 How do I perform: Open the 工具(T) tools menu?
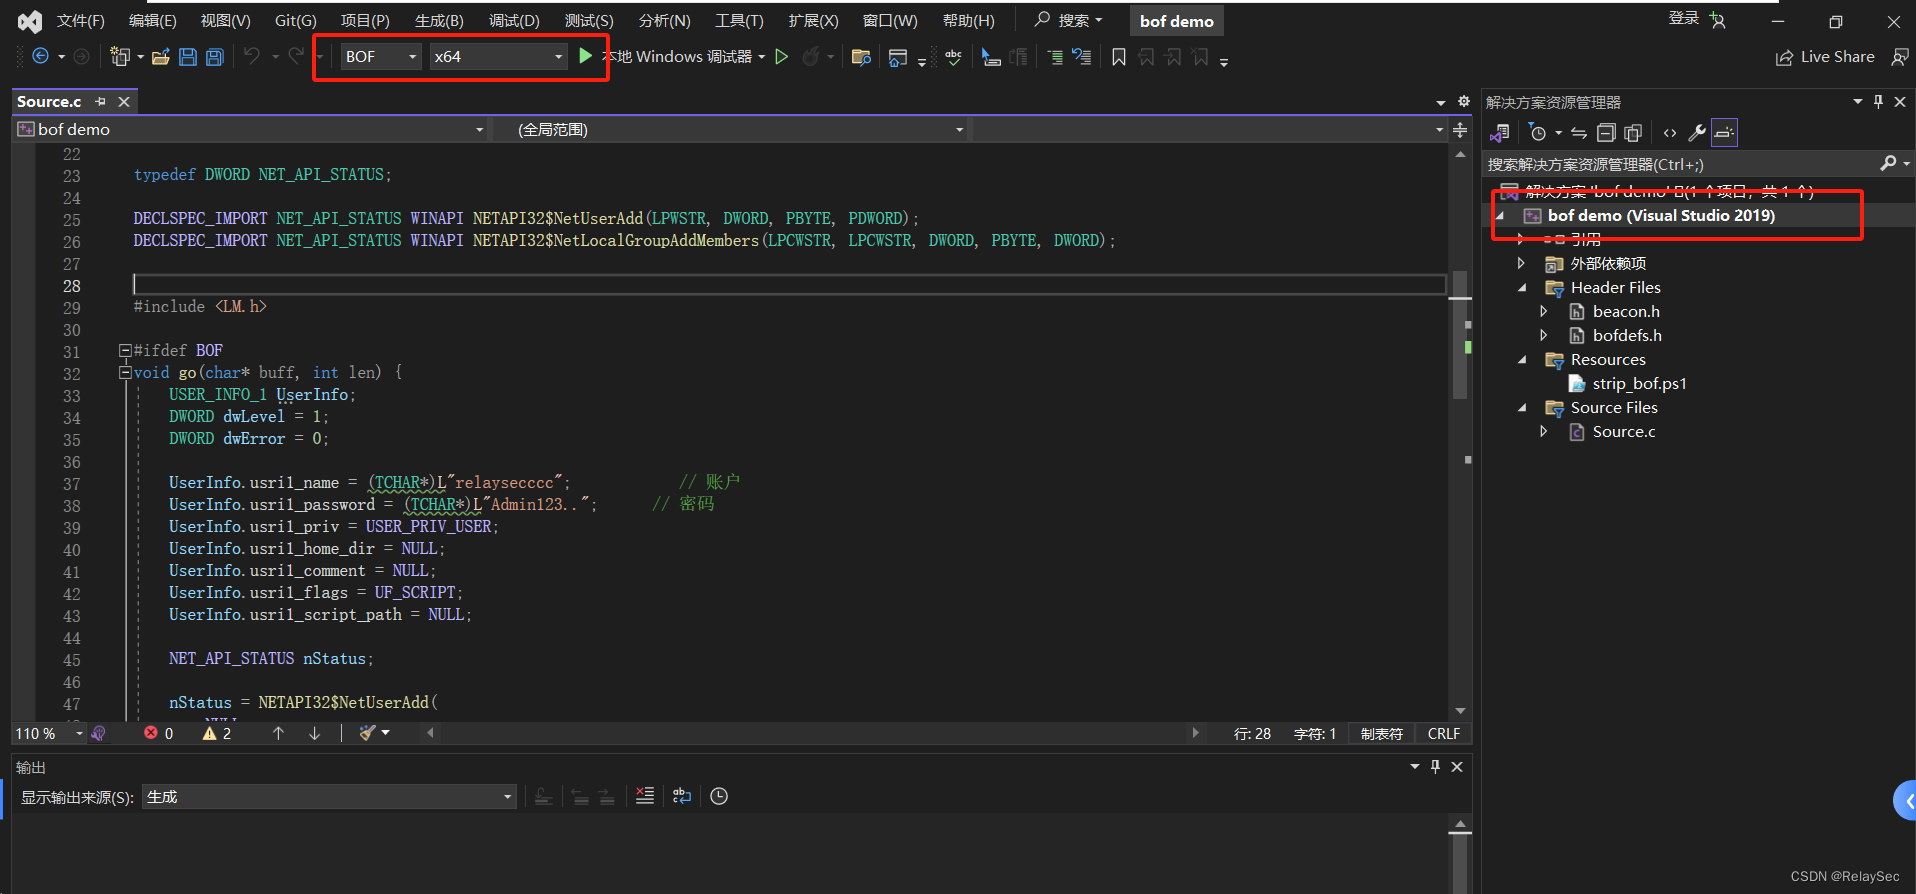739,21
